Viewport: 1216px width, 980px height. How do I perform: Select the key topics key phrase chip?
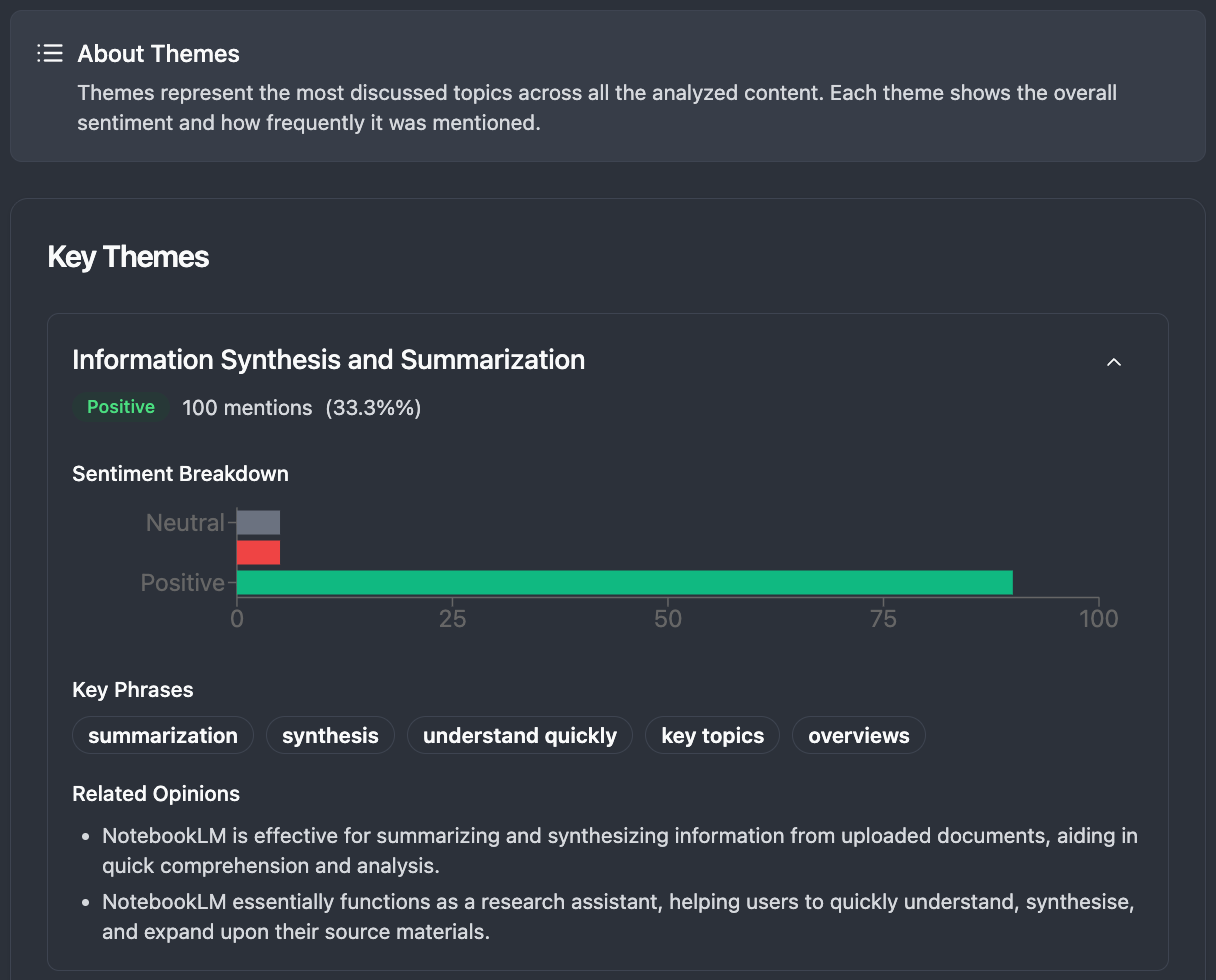(x=712, y=735)
